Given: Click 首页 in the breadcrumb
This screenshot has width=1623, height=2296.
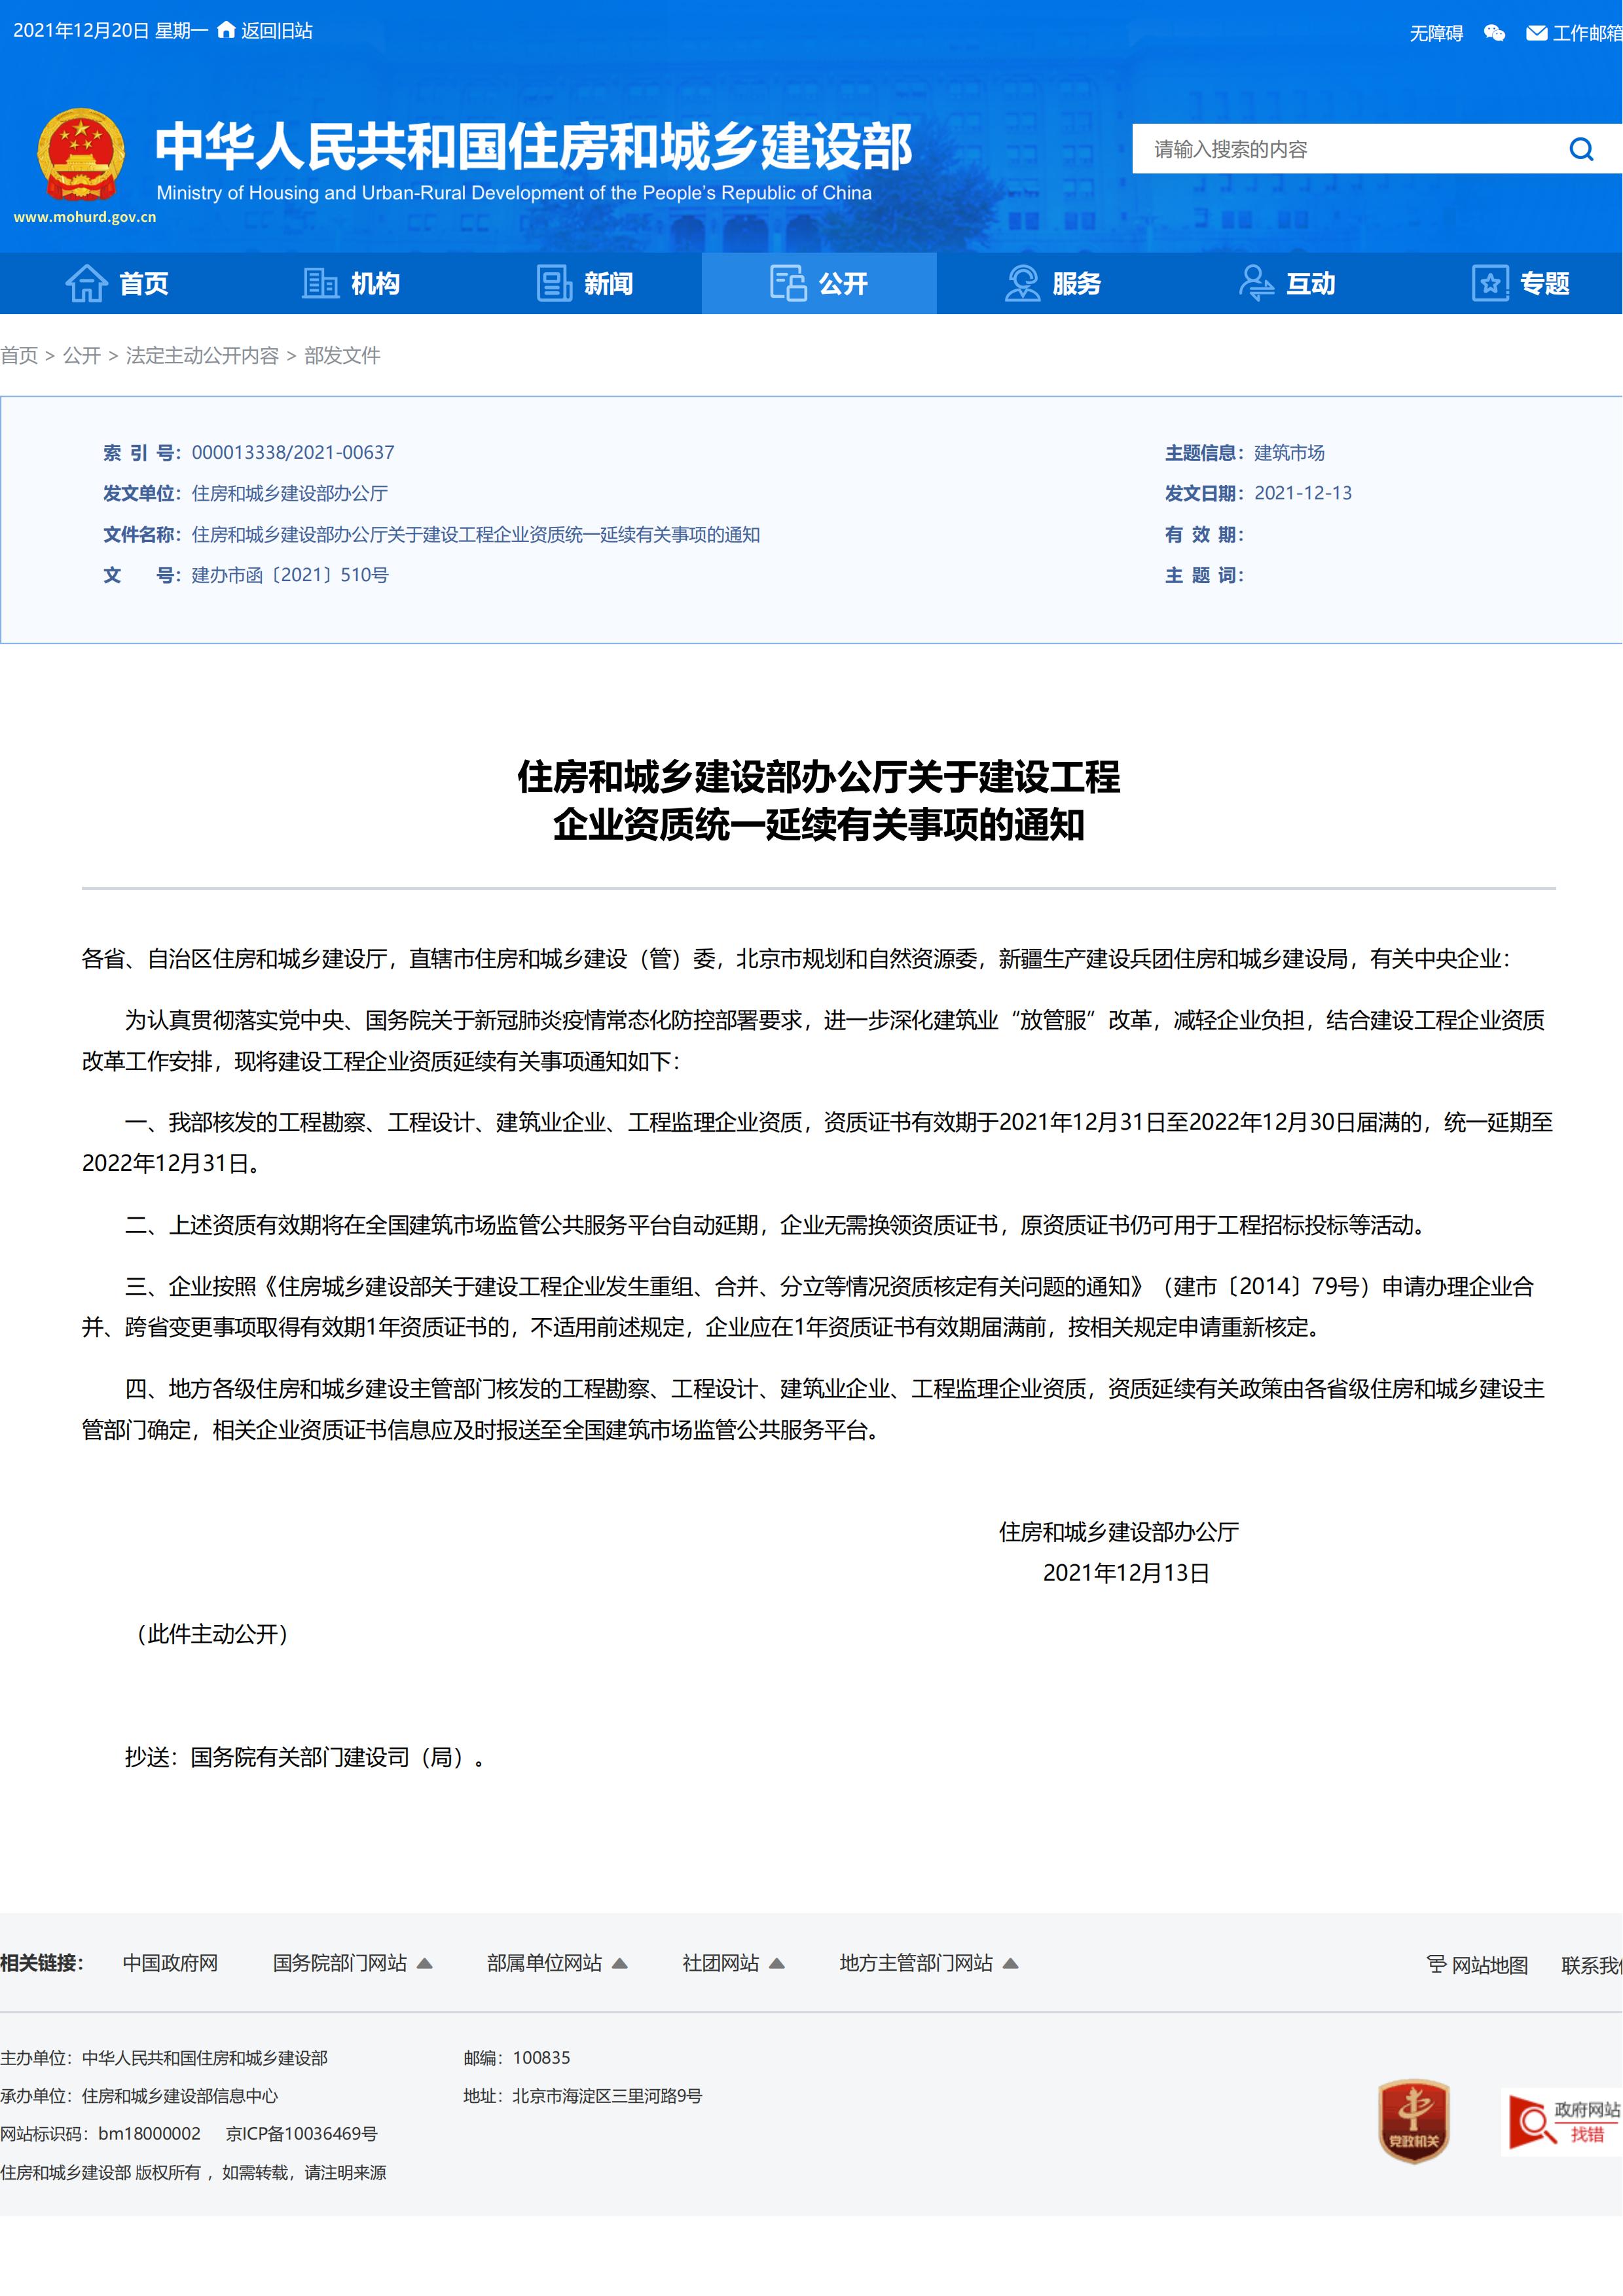Looking at the screenshot, I should coord(19,355).
